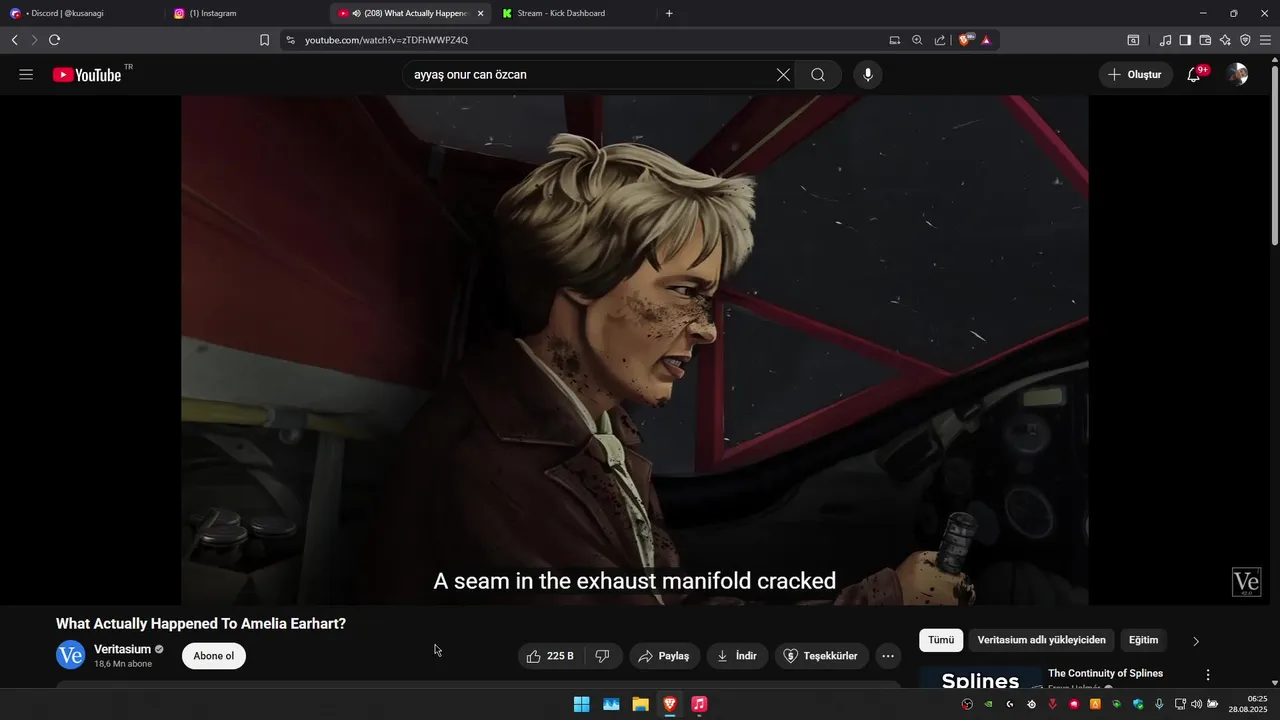Open the YouTube hamburger guide menu
The width and height of the screenshot is (1280, 720).
pyautogui.click(x=26, y=75)
